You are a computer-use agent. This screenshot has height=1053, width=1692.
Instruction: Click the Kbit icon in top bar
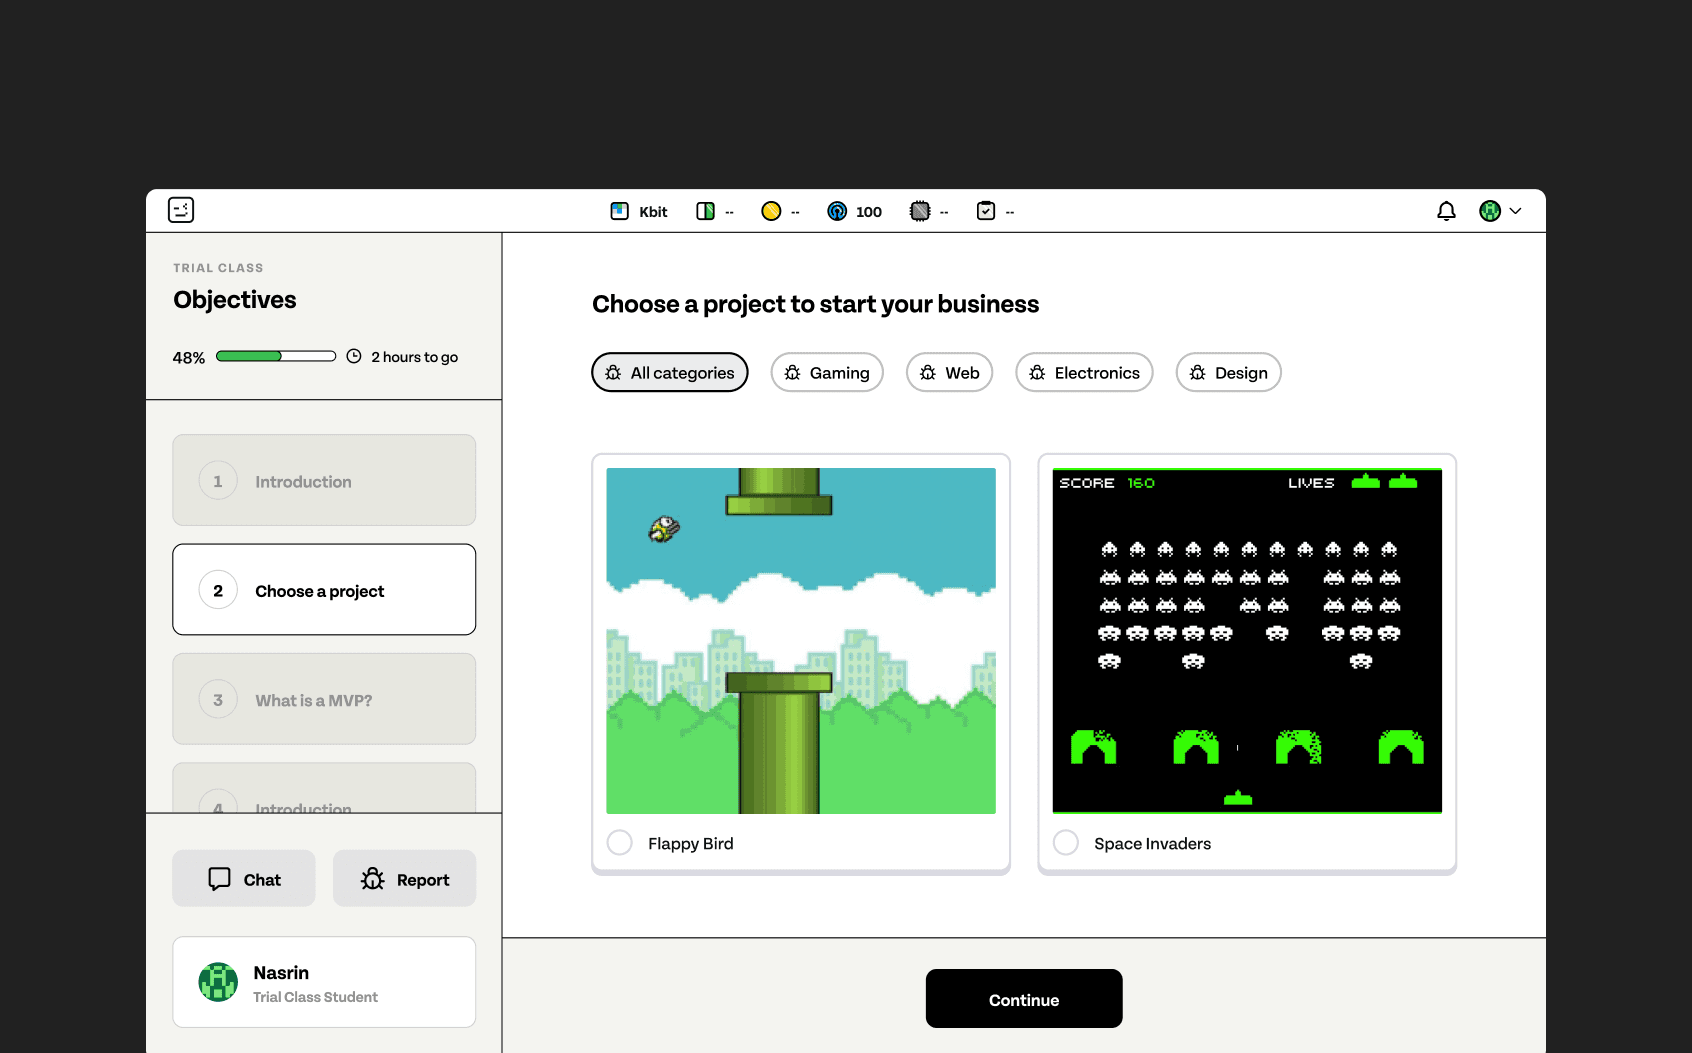619,211
